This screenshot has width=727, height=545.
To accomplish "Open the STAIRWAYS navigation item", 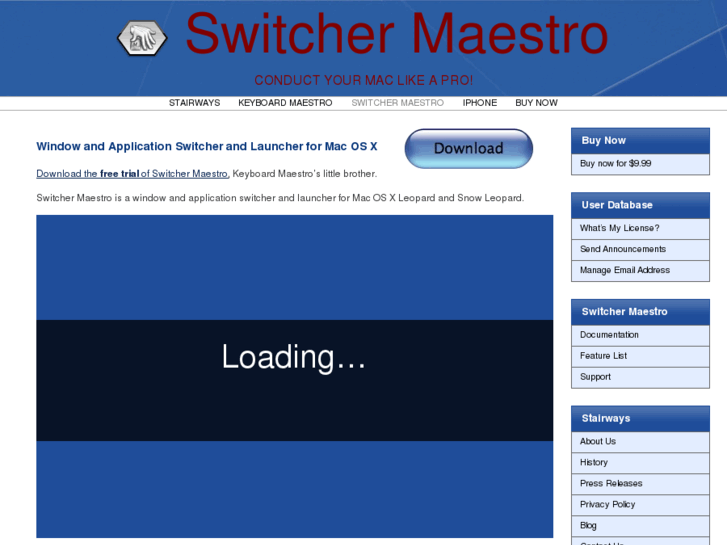I will [x=194, y=103].
